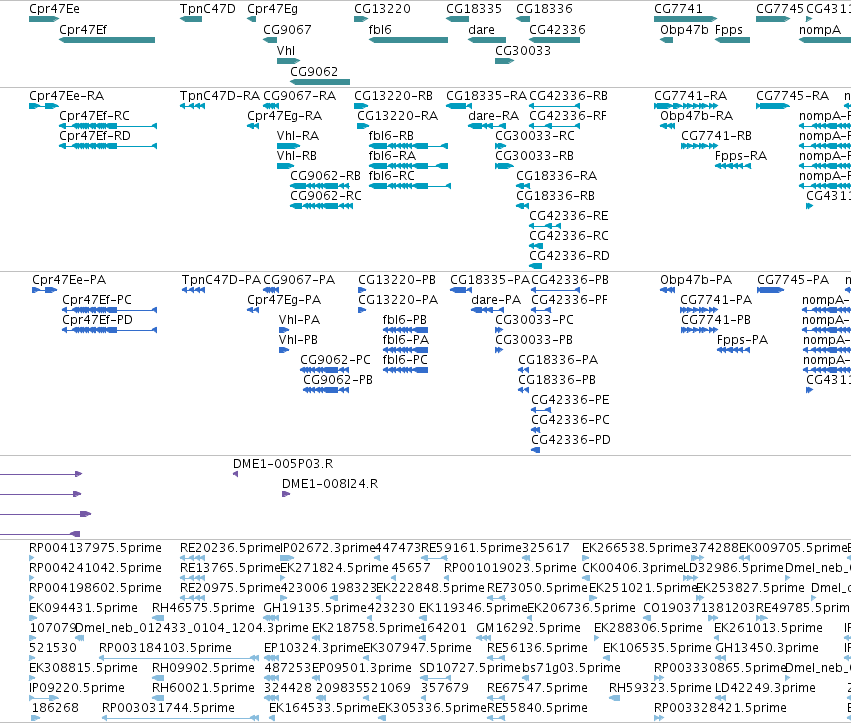This screenshot has height=723, width=851.
Task: Click the CG18336-PB protein label
Action: pos(557,380)
